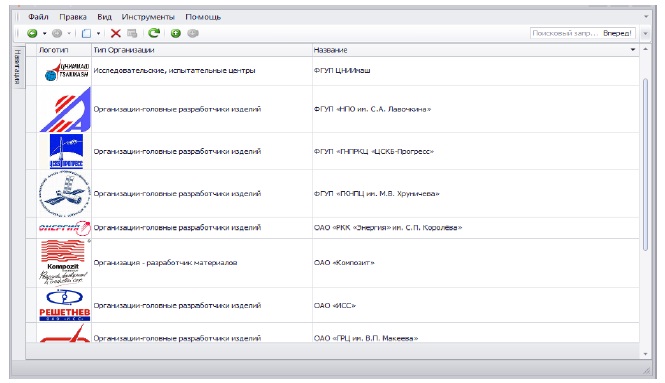Click the organization type cell in Хруничева row
Viewport: 665px width, 383px height.
pos(202,194)
